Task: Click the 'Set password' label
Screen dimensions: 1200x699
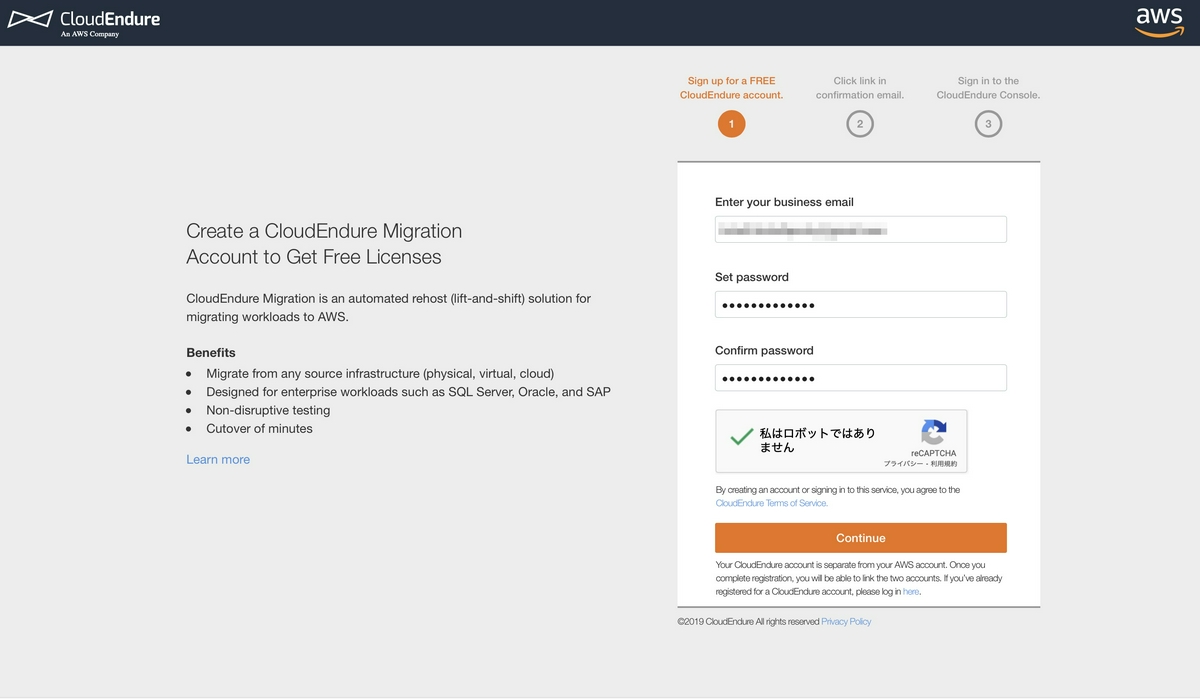Action: 752,277
